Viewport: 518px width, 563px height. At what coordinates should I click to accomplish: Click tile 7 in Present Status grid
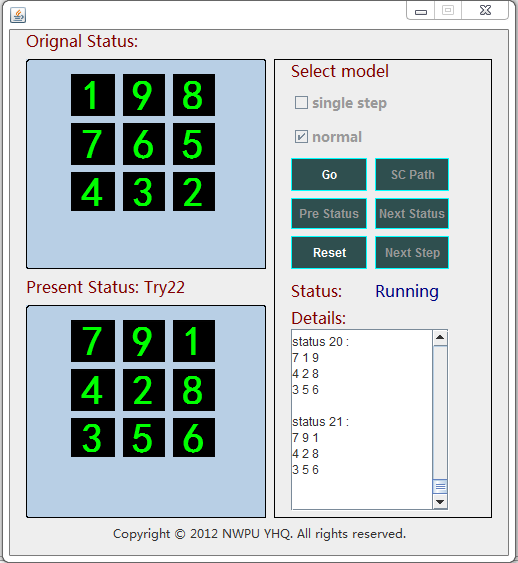pyautogui.click(x=93, y=341)
